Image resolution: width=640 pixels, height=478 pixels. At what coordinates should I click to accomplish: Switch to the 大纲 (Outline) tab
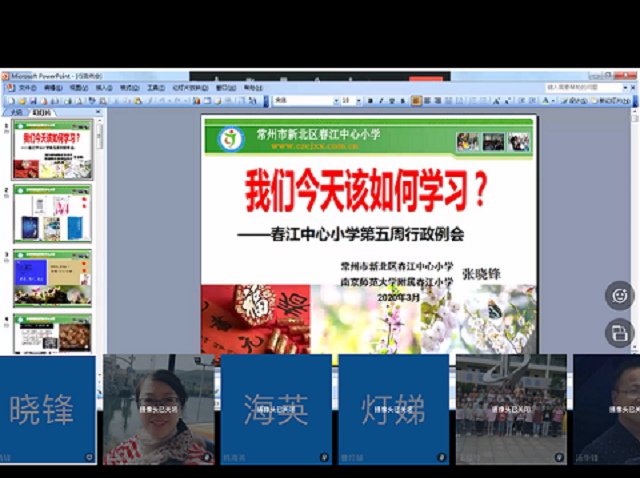pos(16,113)
